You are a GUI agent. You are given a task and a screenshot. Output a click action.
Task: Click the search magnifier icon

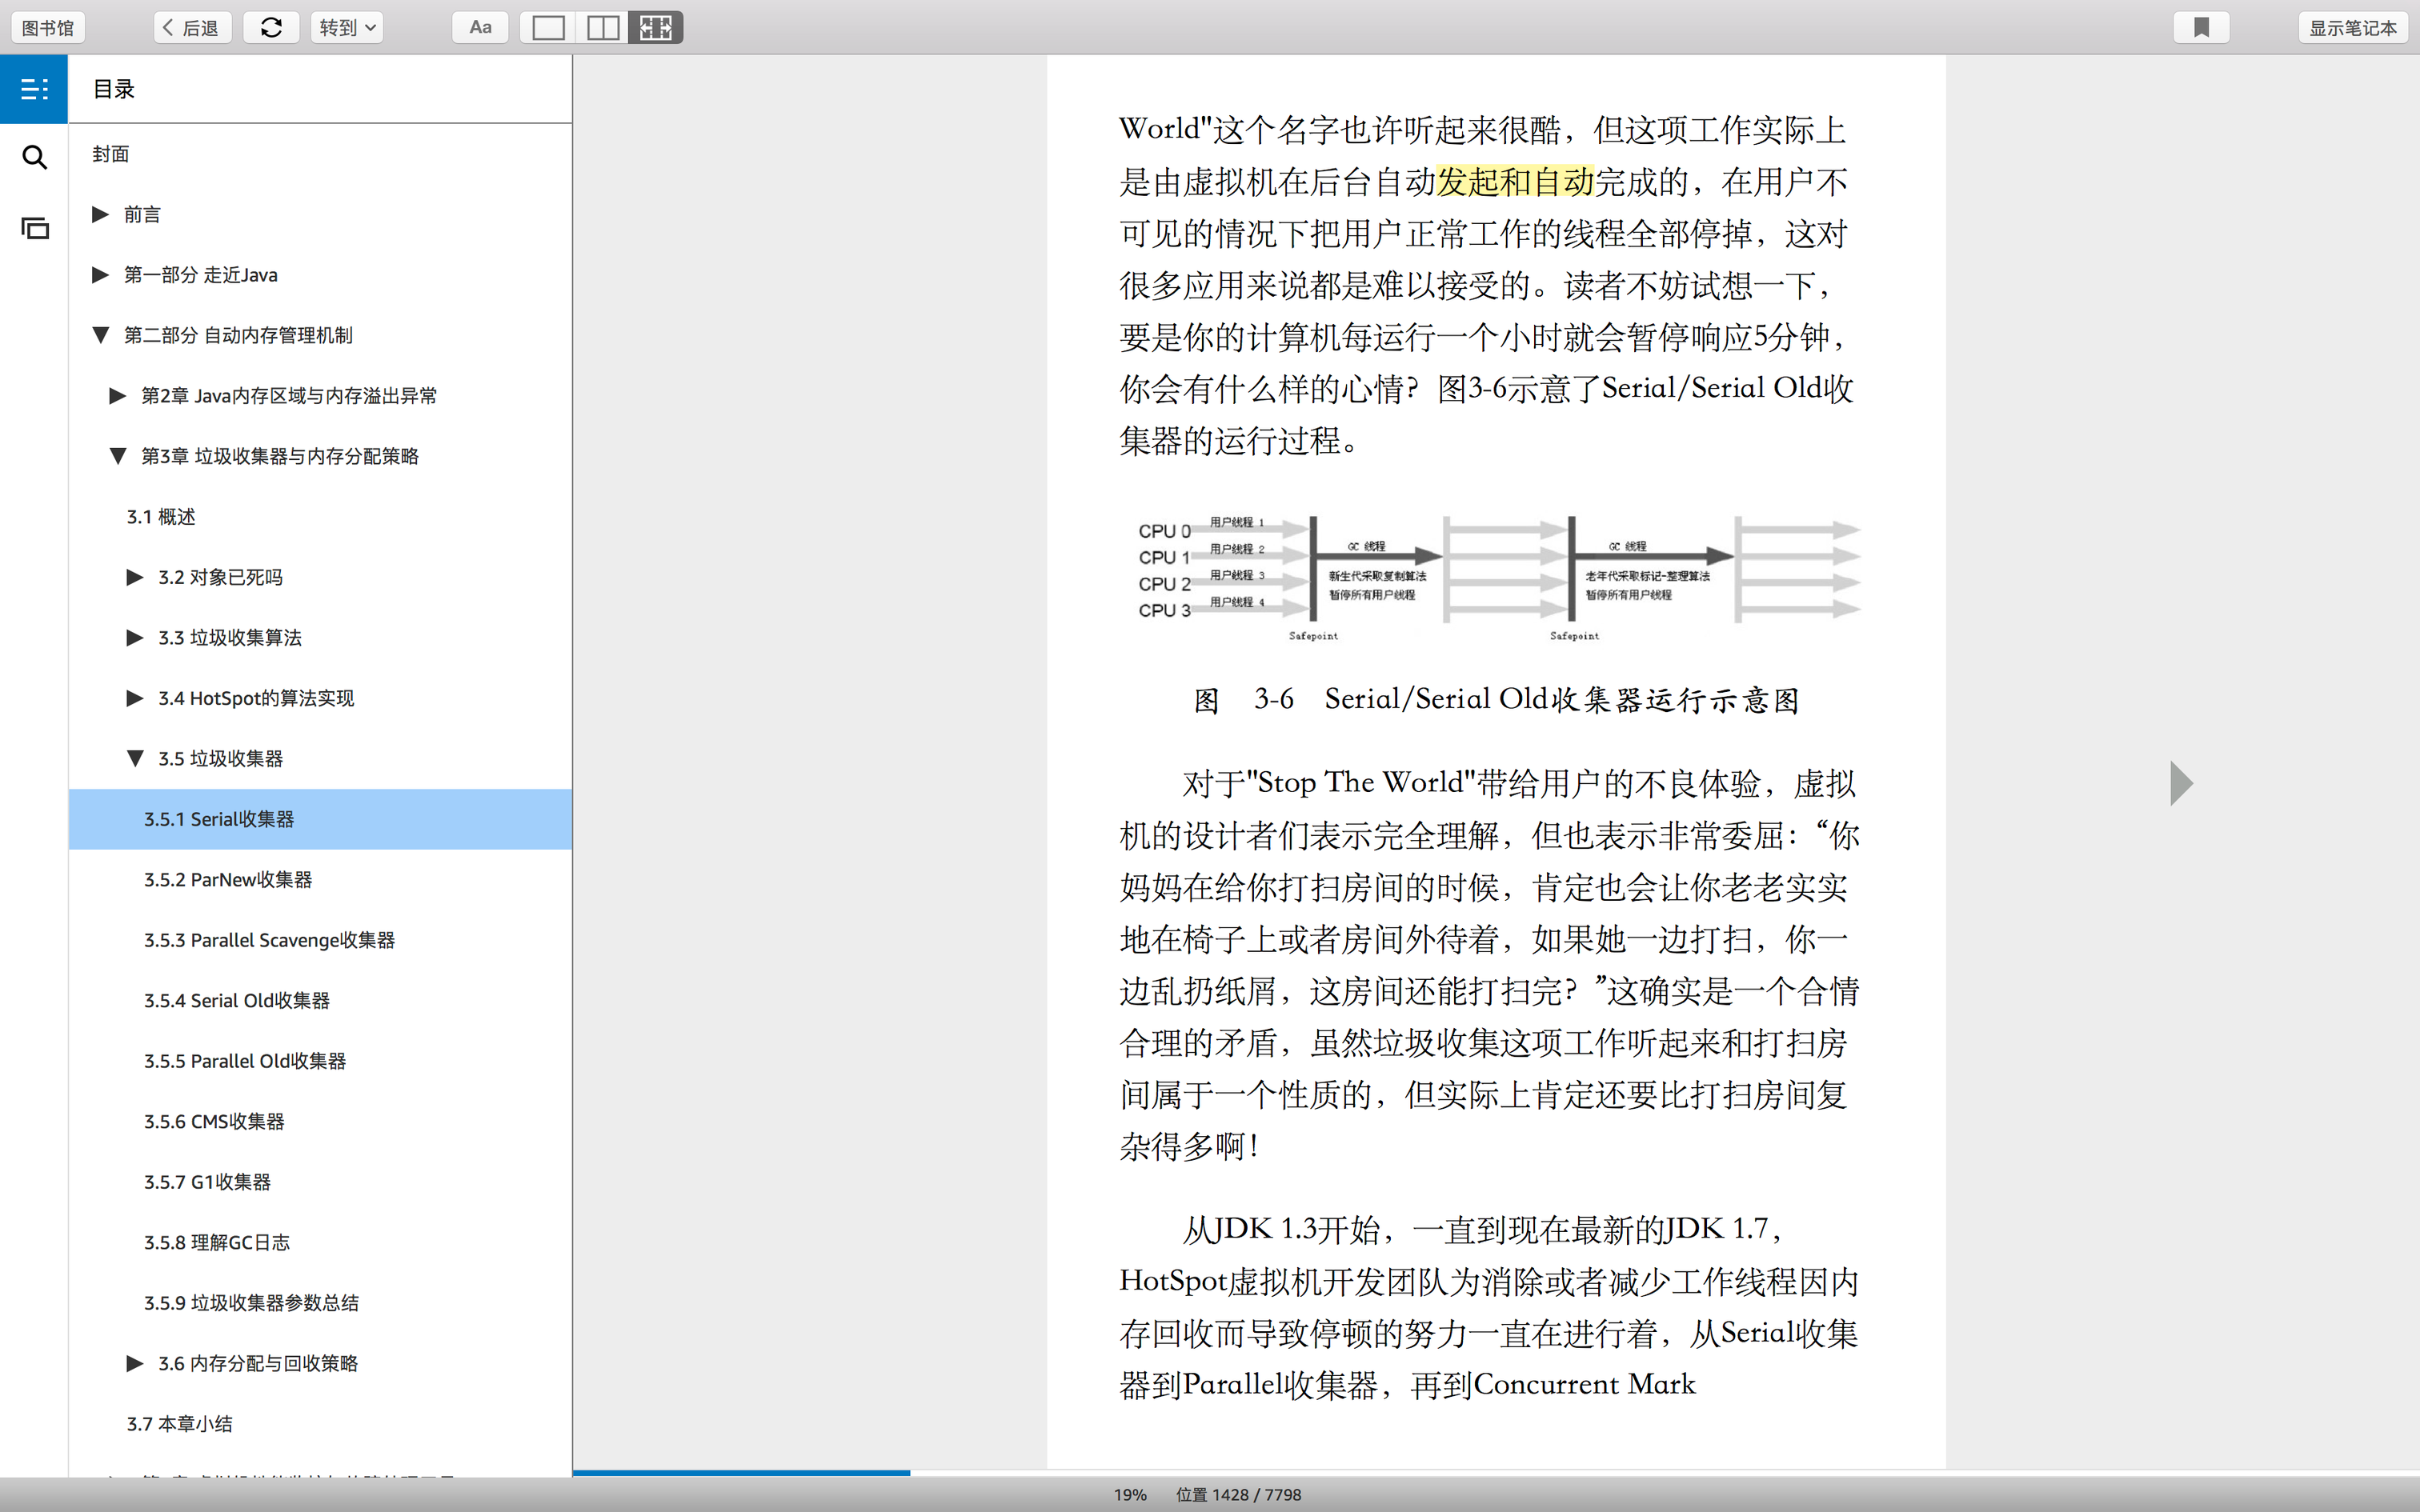tap(34, 158)
